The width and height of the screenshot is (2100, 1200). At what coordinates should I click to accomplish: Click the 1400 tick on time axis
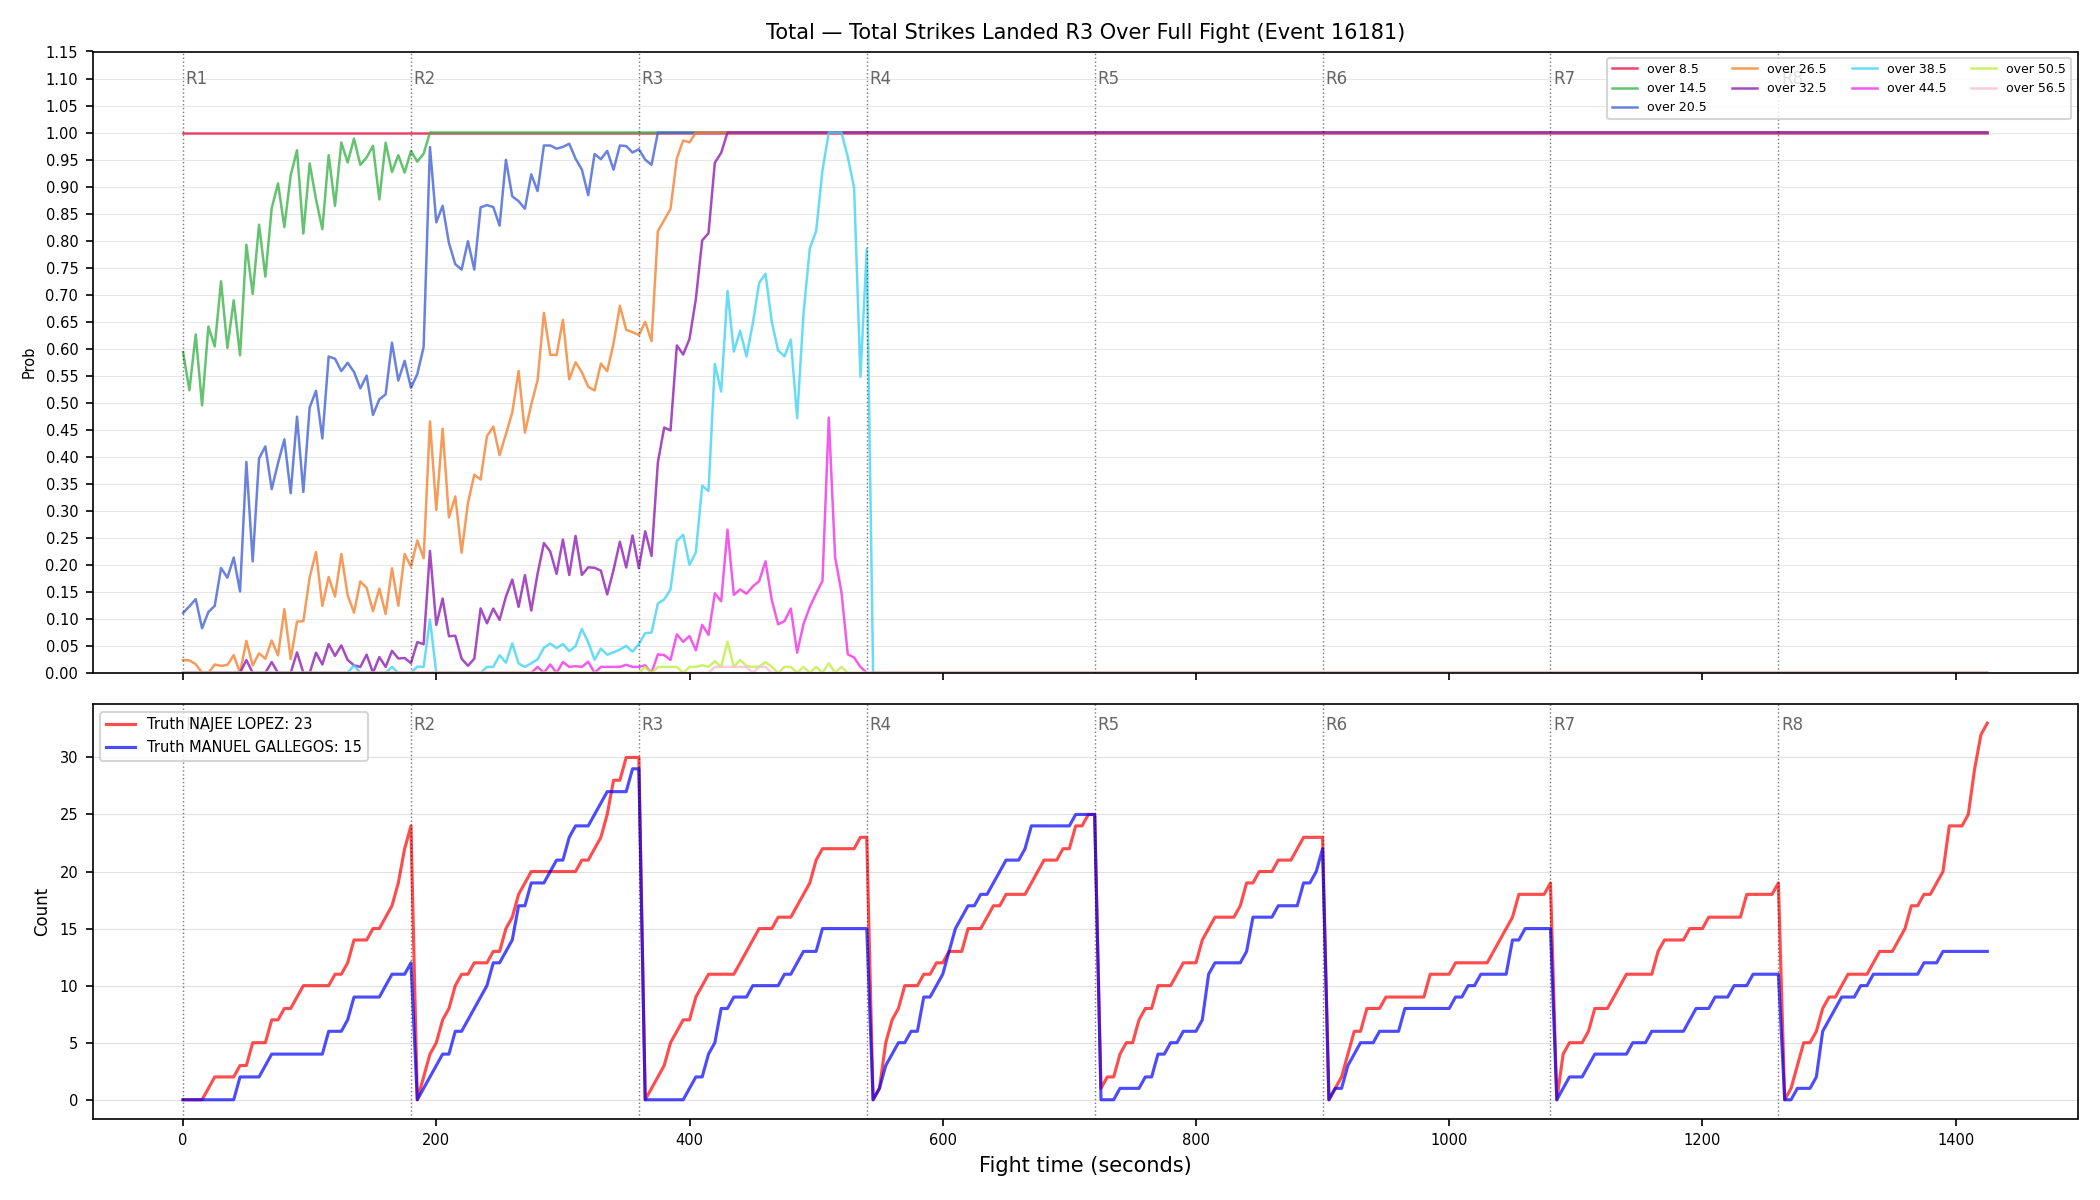point(1956,1138)
